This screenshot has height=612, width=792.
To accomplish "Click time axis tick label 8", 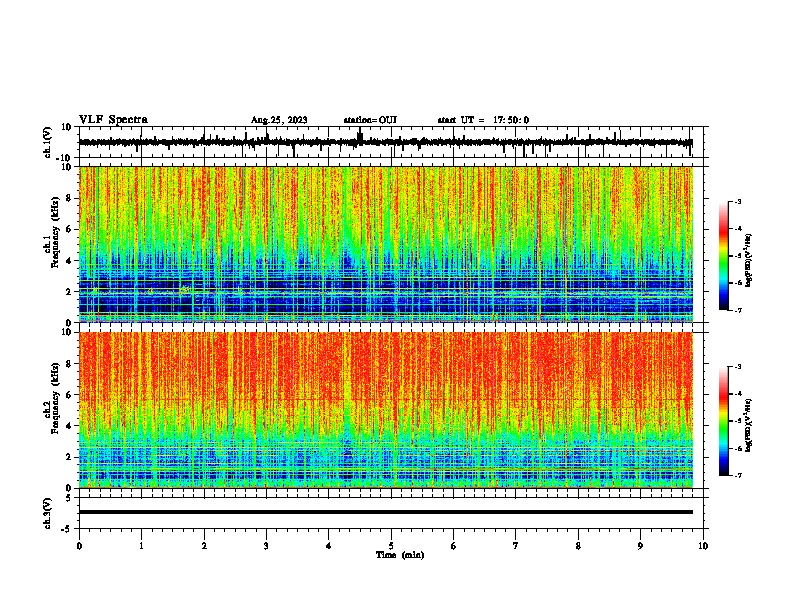I will pos(578,546).
